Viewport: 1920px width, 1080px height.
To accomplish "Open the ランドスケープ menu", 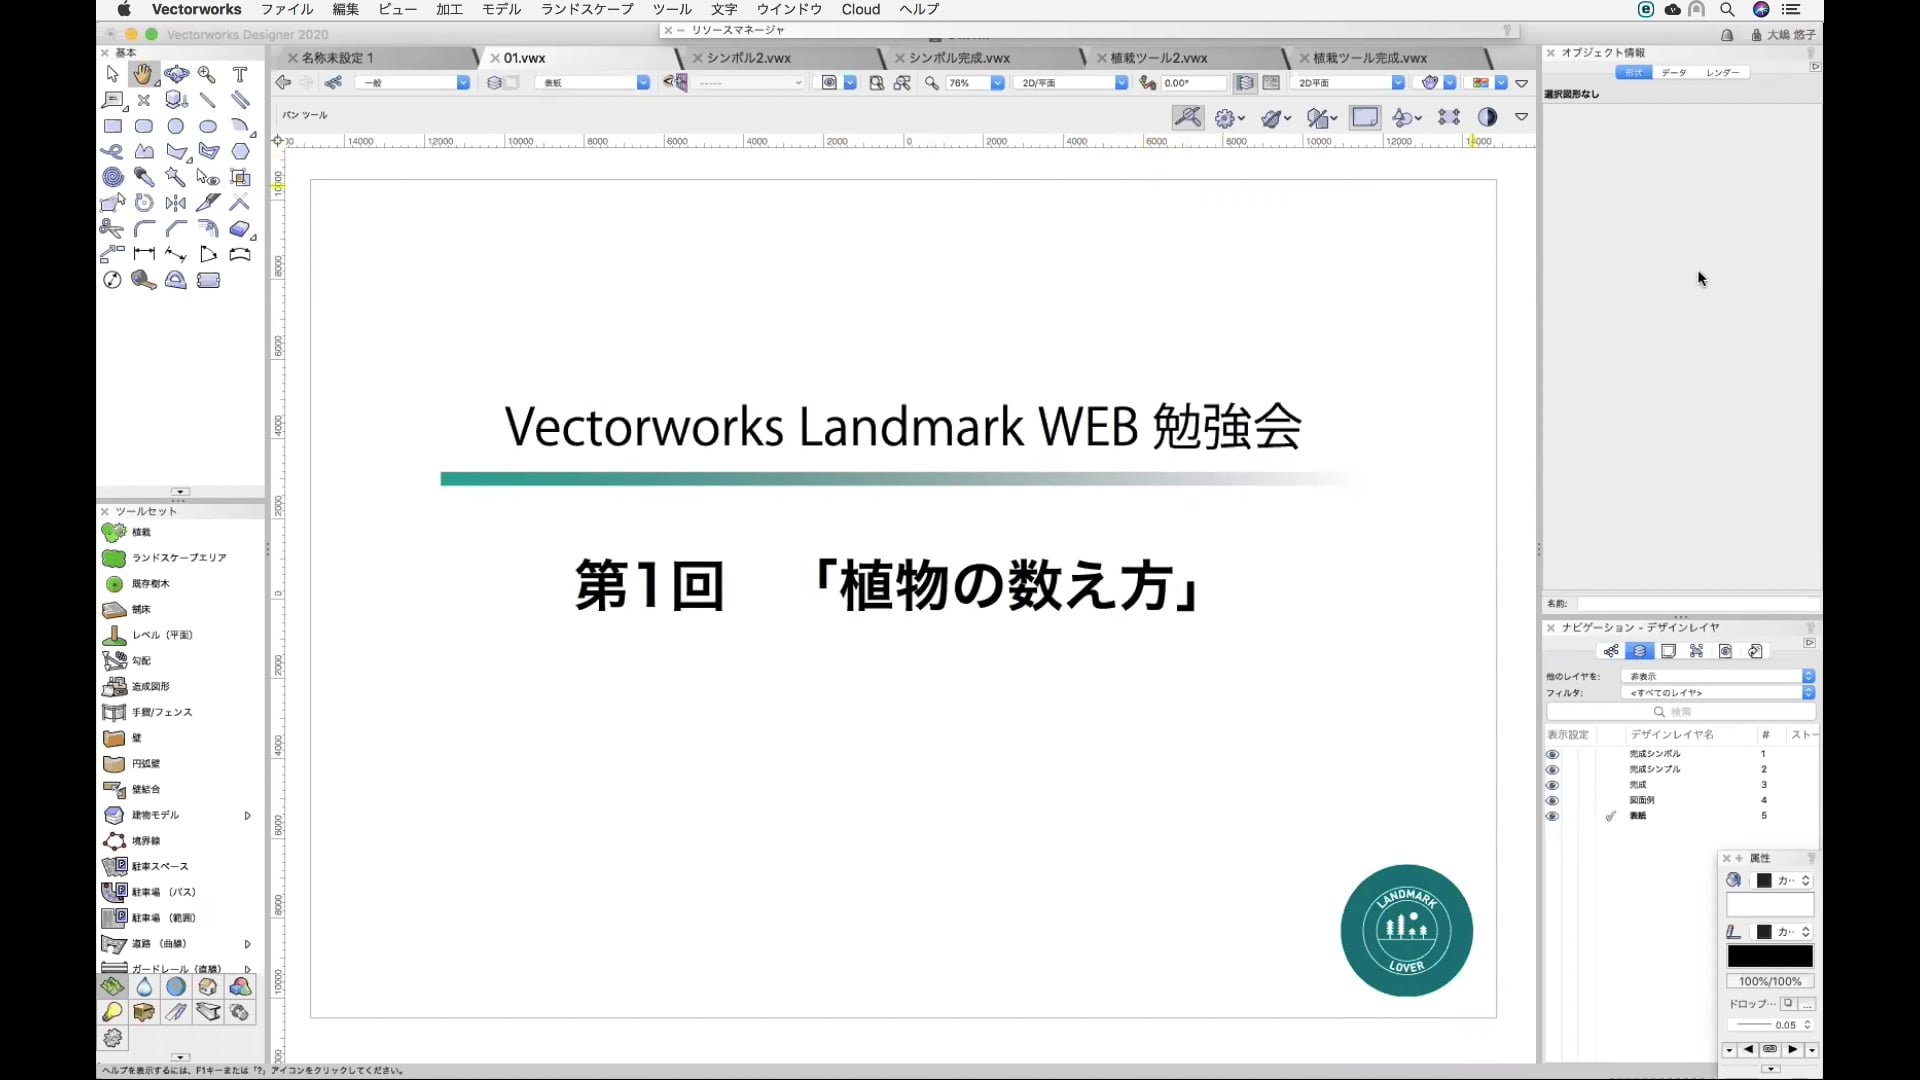I will 587,9.
